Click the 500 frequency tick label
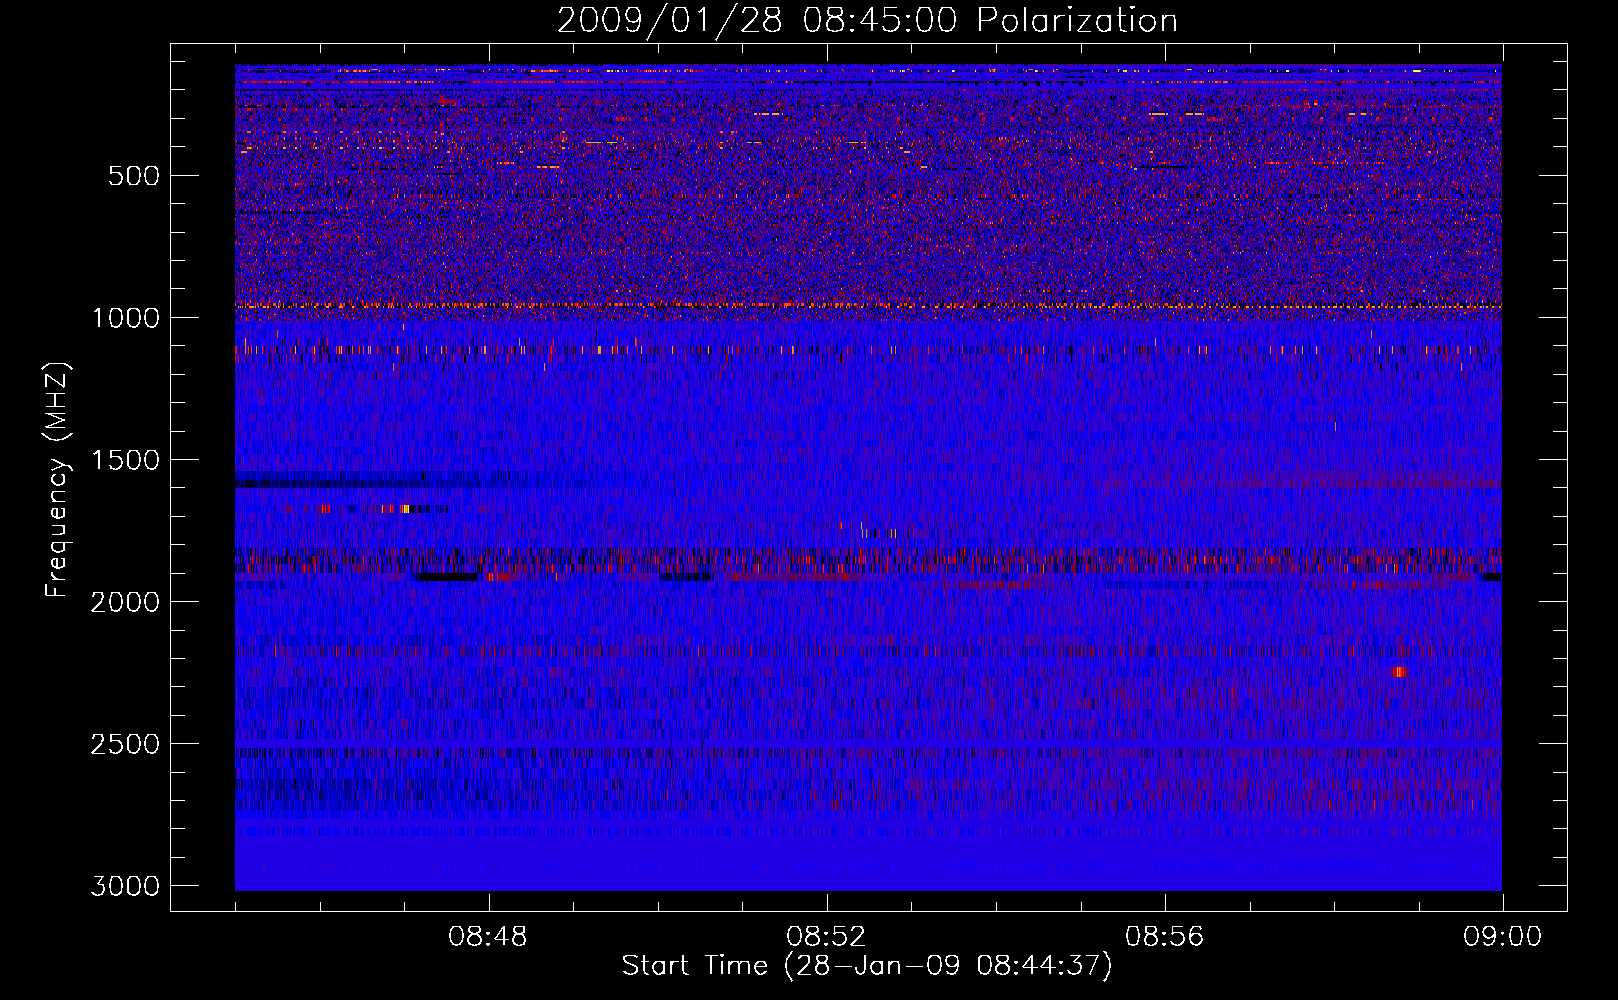The image size is (1618, 1000). click(134, 176)
